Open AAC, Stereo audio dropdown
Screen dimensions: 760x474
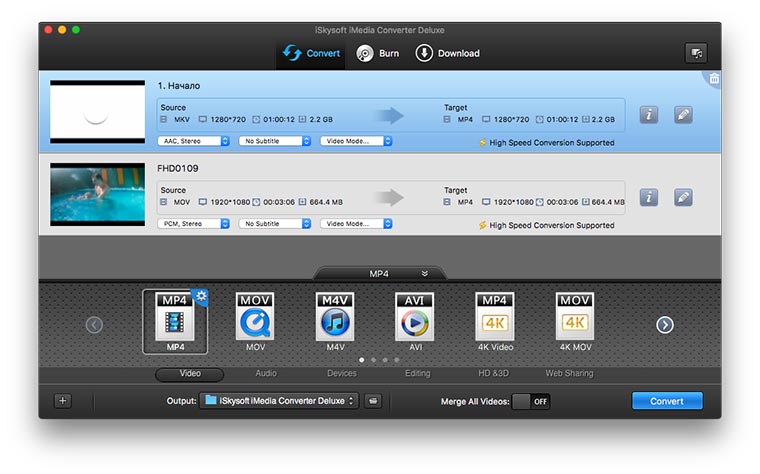[x=194, y=141]
